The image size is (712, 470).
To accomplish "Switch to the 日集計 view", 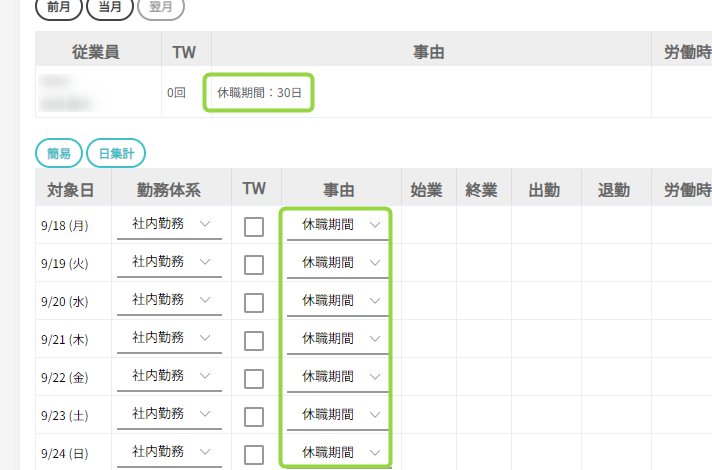I will coord(116,153).
